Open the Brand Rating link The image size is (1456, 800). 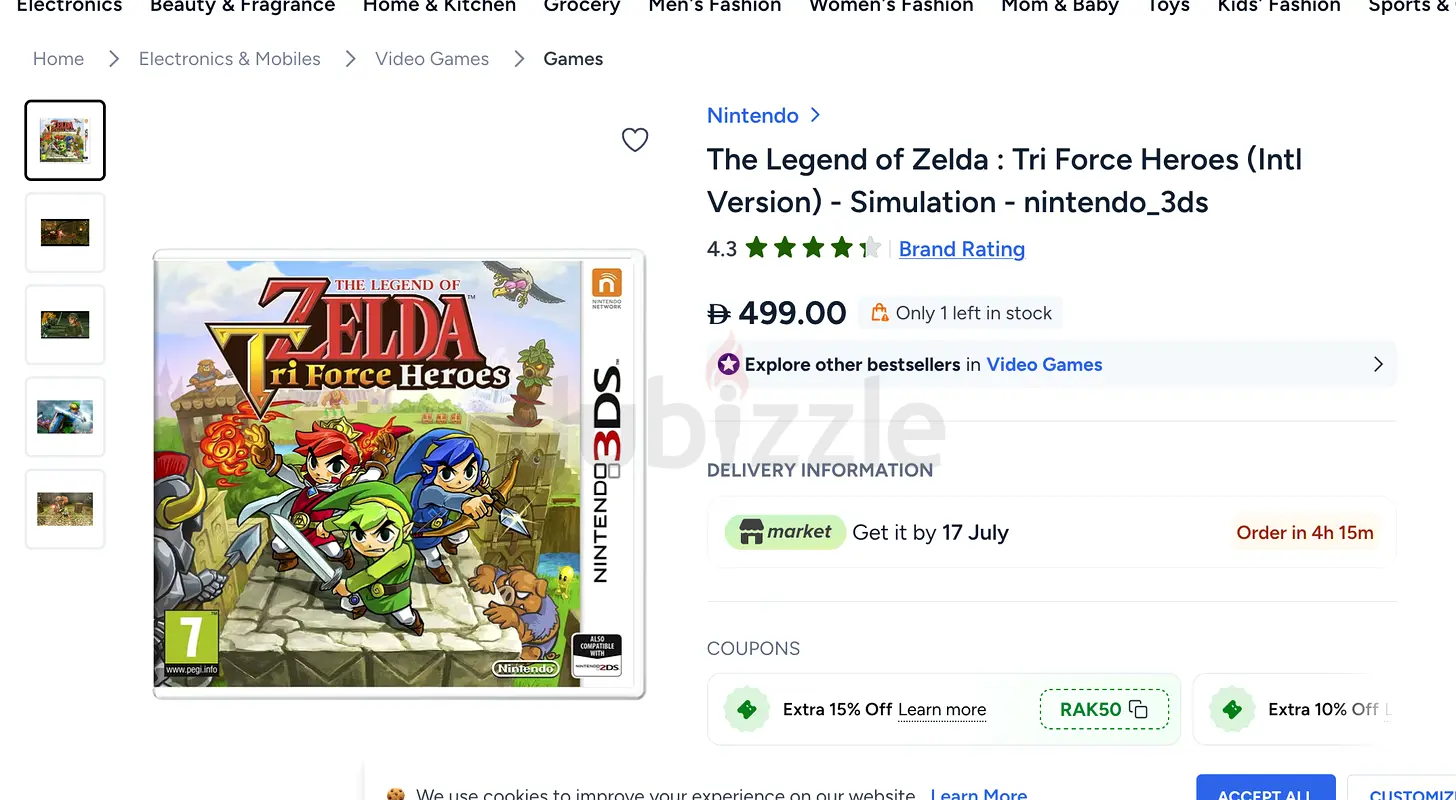coord(962,249)
